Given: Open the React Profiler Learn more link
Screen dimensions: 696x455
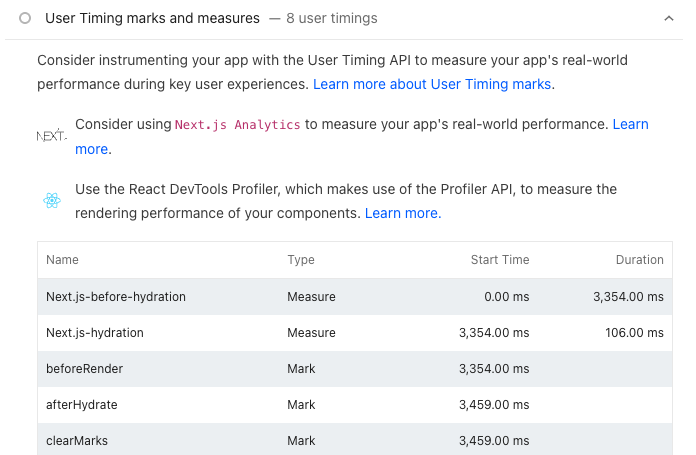Looking at the screenshot, I should click(402, 213).
